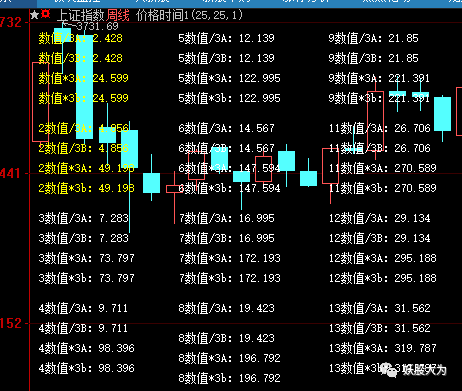
Task: Select the 12数值*3b: 295.188 line
Action: coord(383,278)
